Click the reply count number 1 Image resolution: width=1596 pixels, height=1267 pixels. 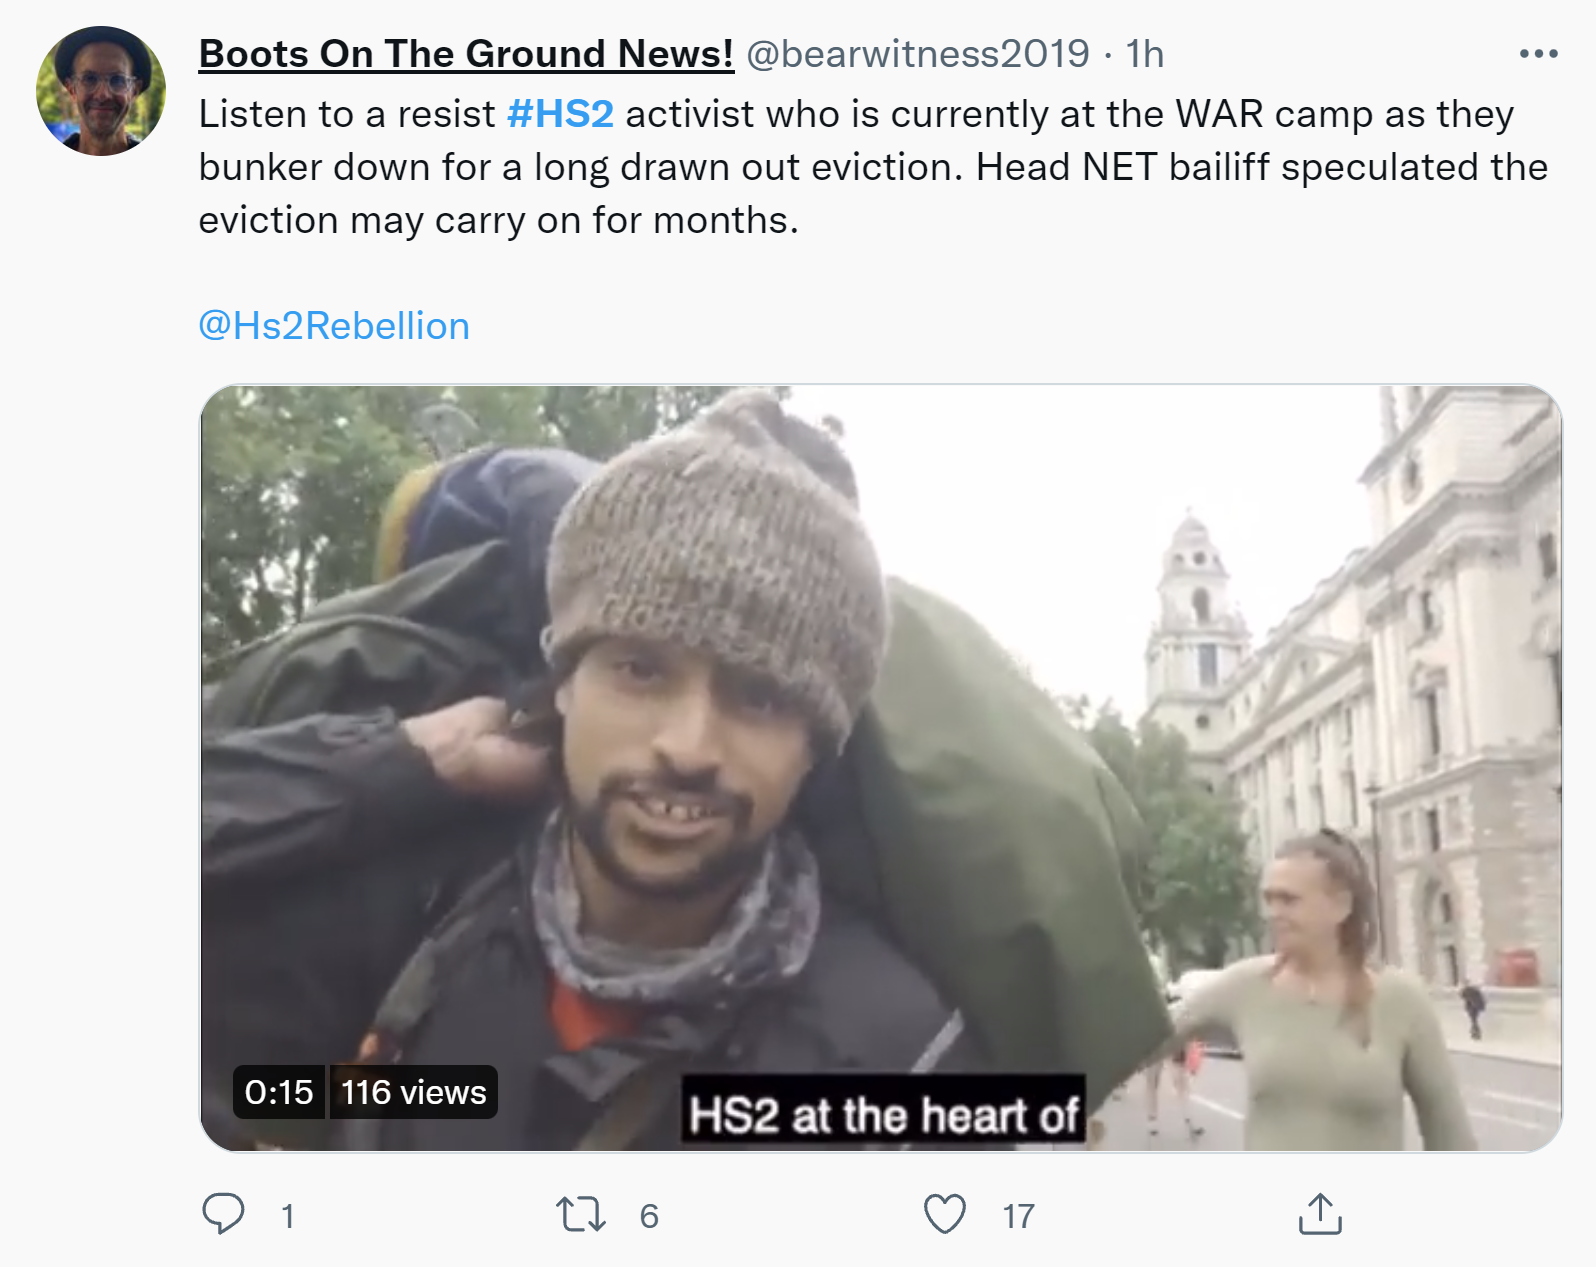(x=288, y=1216)
